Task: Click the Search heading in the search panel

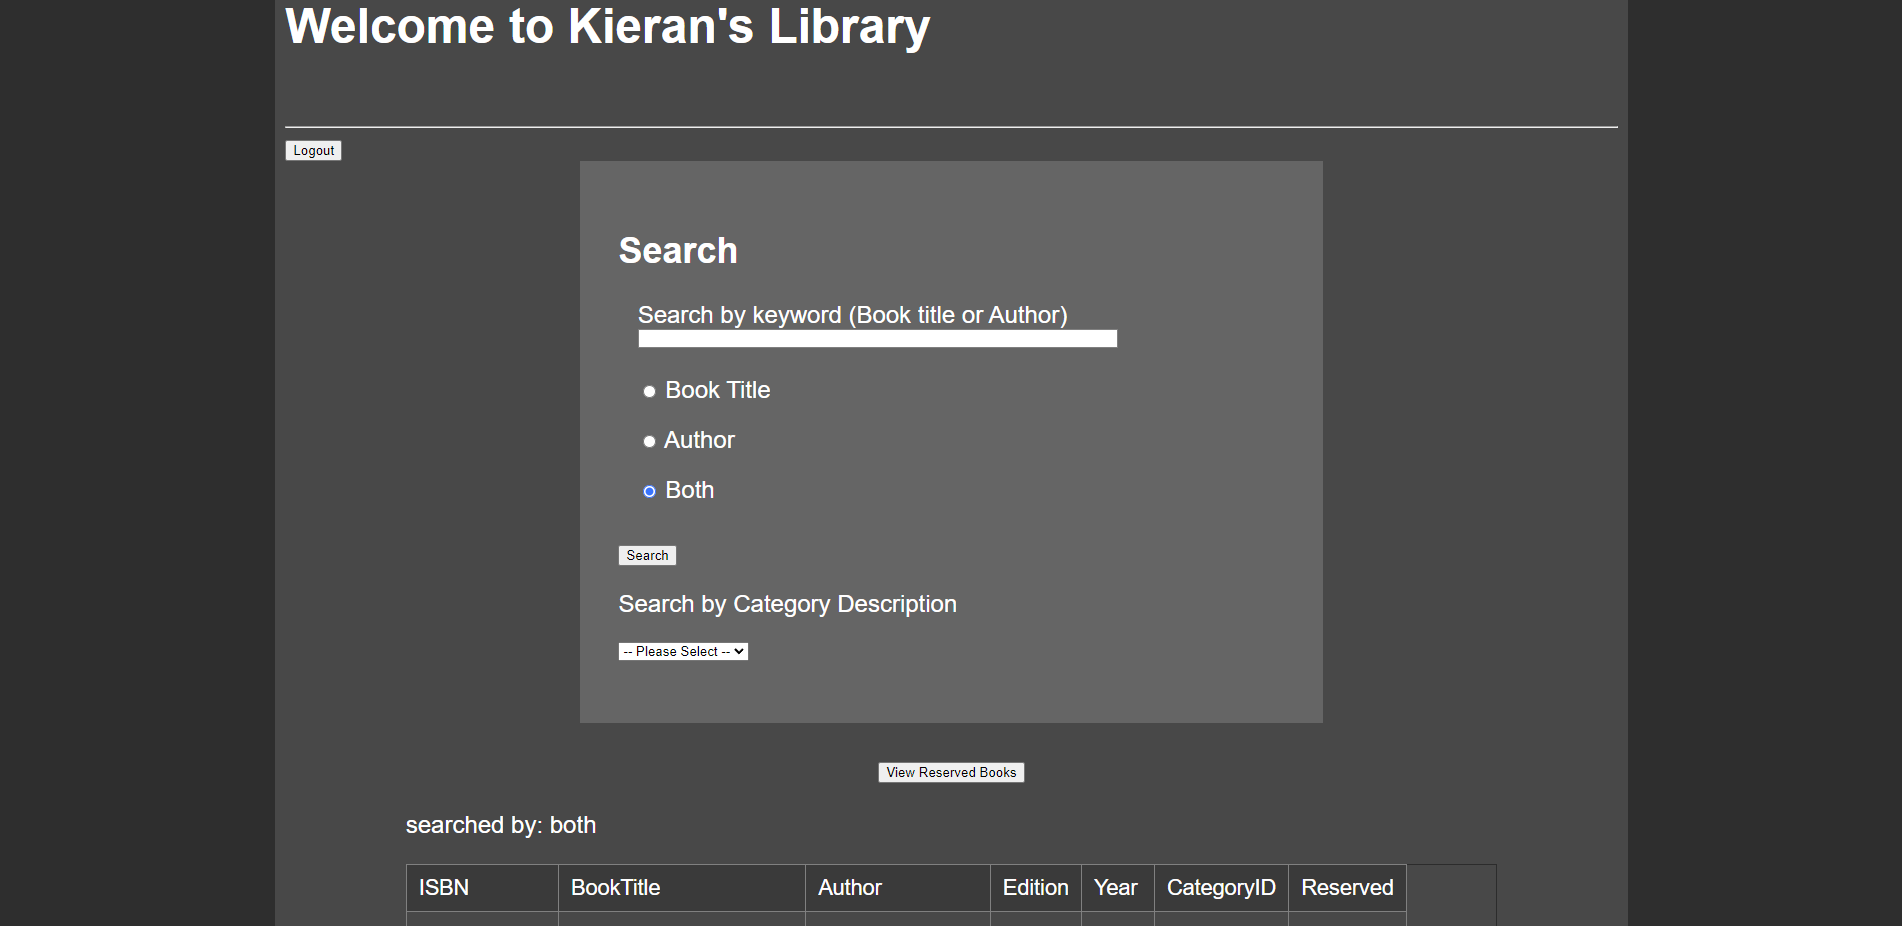Action: tap(678, 251)
